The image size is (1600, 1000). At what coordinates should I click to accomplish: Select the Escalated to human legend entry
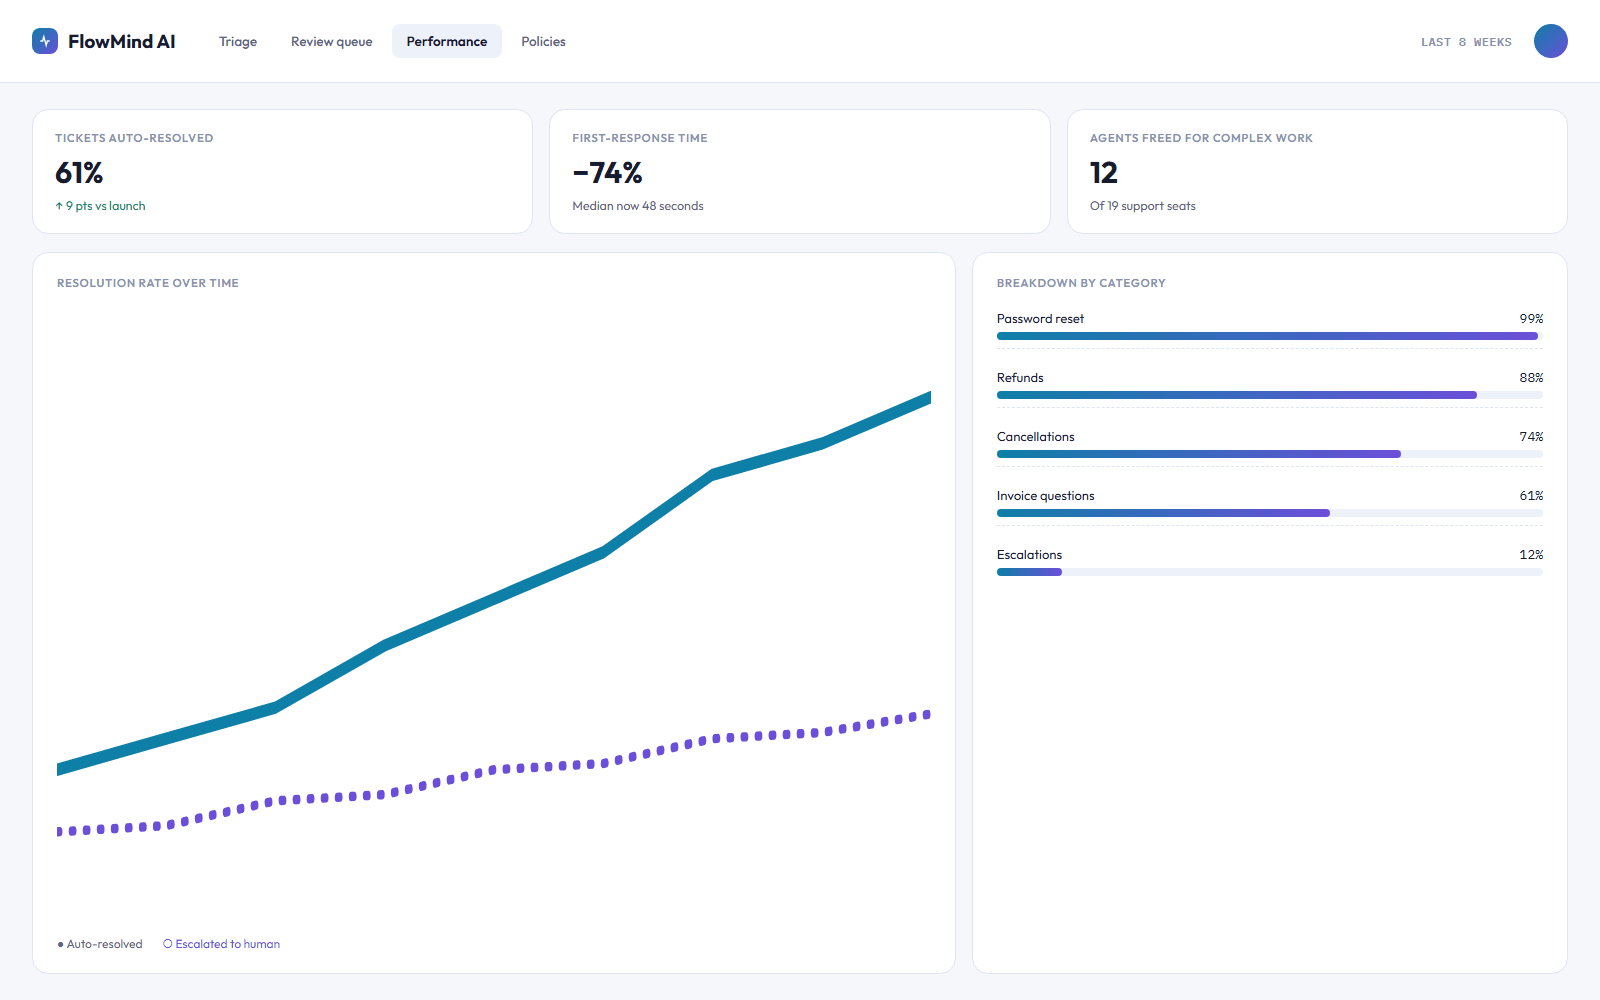click(x=222, y=944)
